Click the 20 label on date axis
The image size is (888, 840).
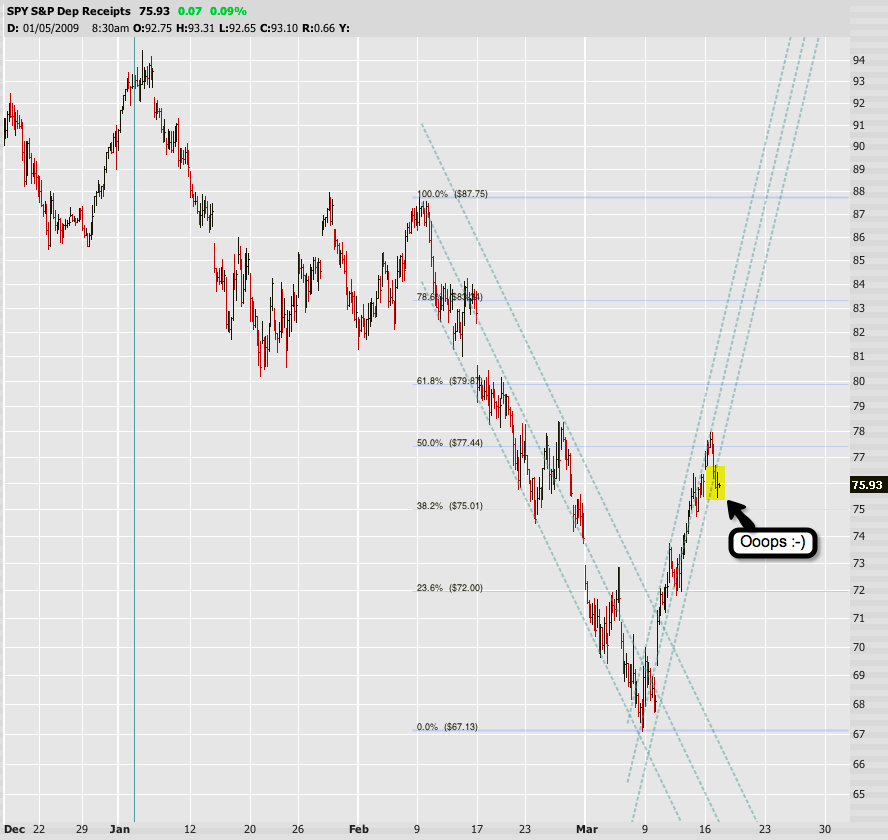(250, 829)
